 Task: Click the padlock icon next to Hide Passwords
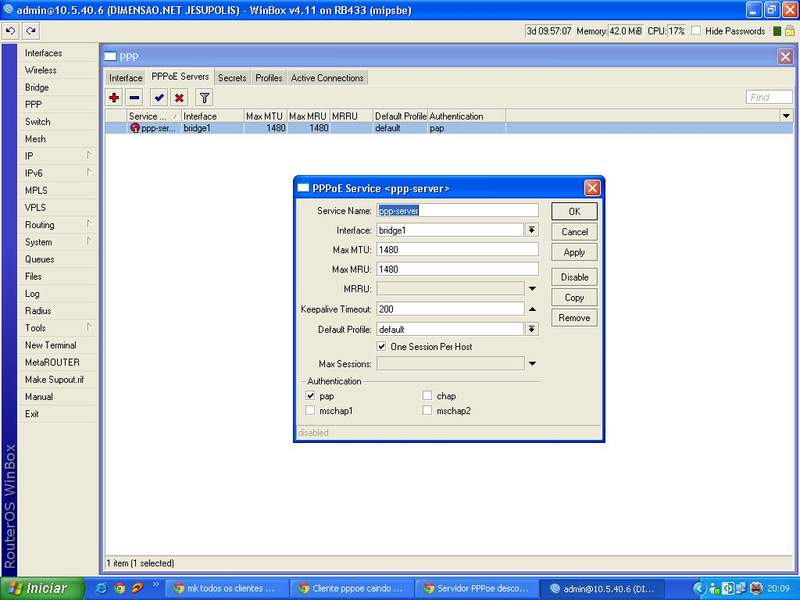tap(789, 31)
